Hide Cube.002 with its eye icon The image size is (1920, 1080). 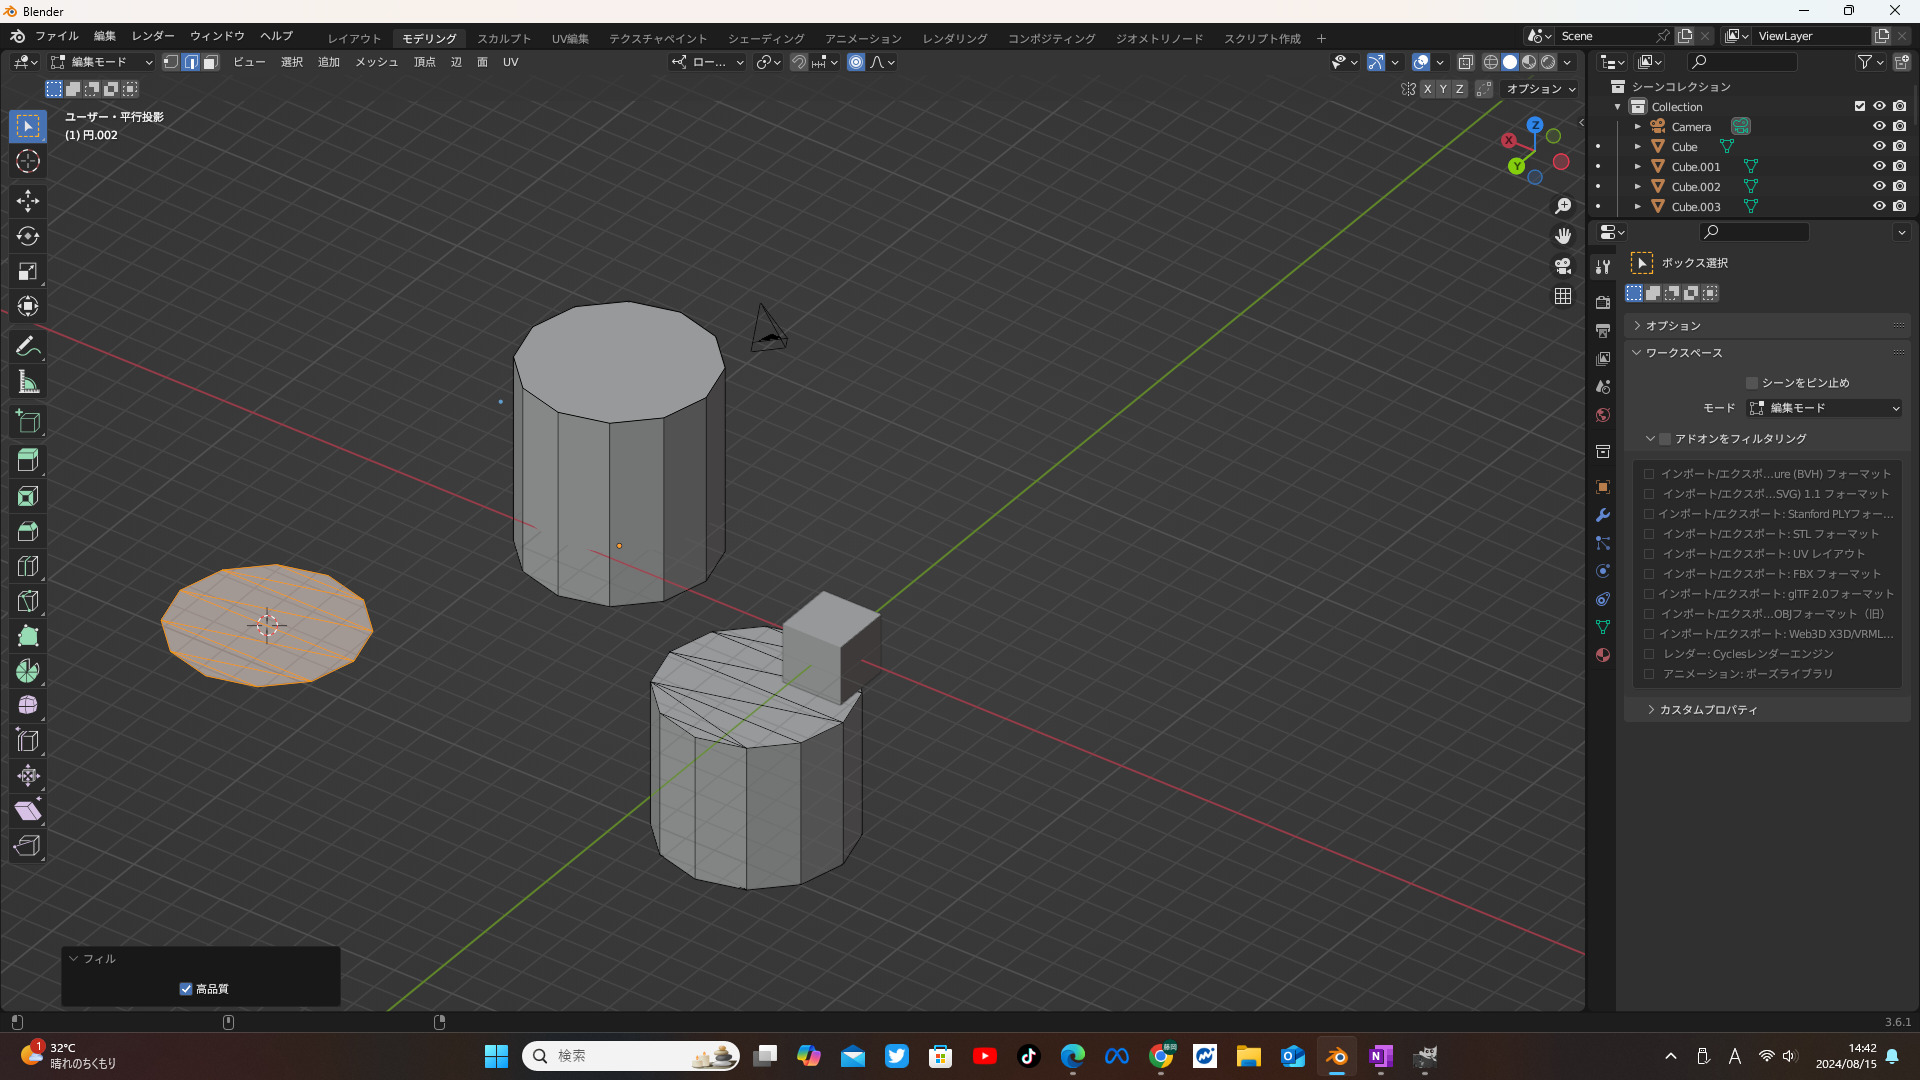click(x=1879, y=186)
